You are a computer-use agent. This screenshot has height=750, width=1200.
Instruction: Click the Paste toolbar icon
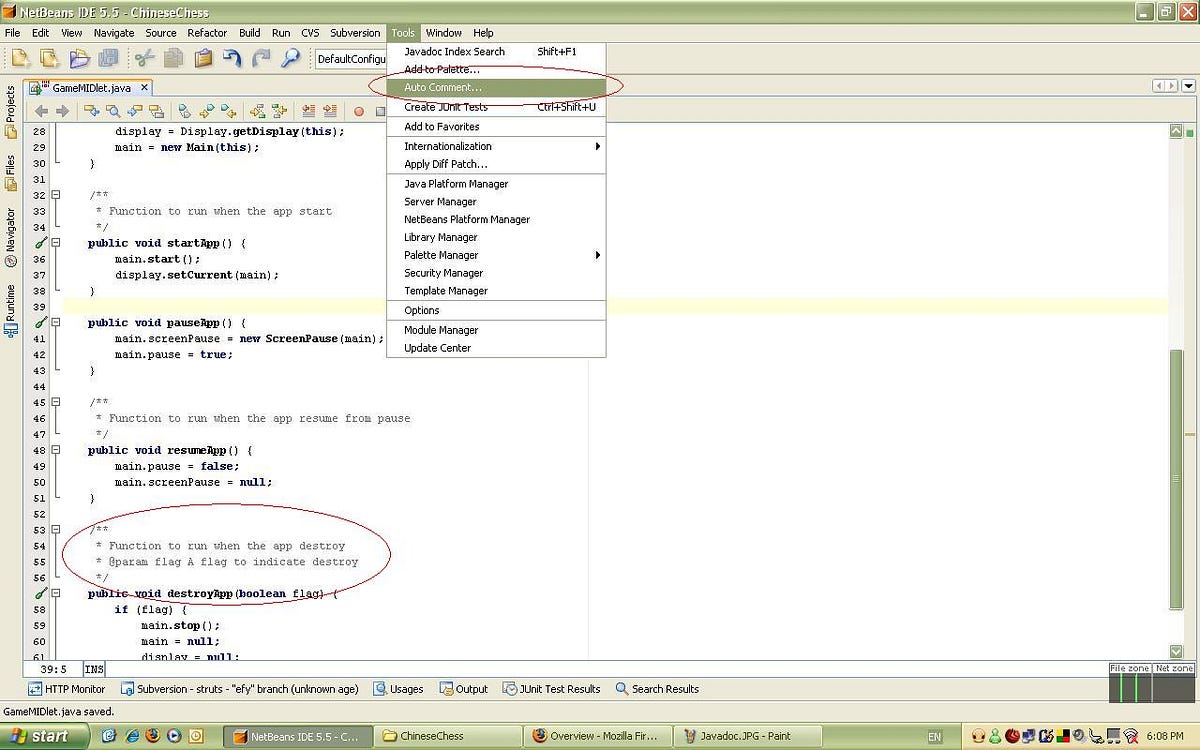click(x=202, y=58)
